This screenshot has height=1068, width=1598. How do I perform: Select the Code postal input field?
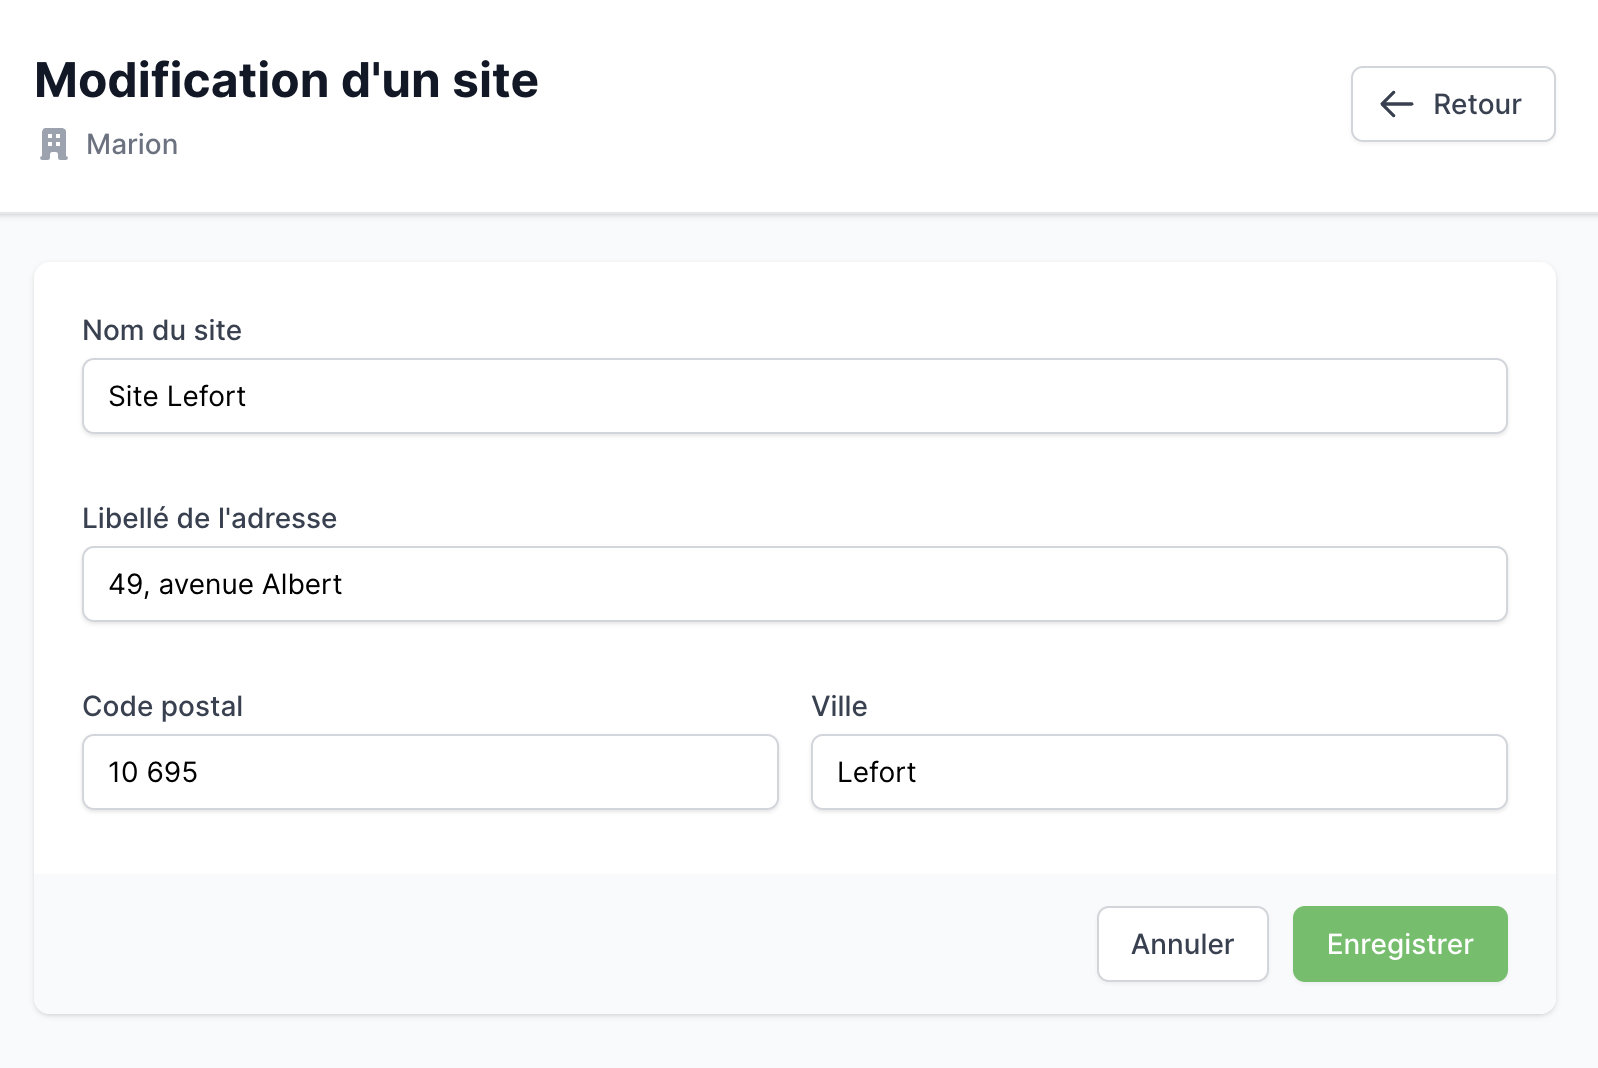(430, 772)
